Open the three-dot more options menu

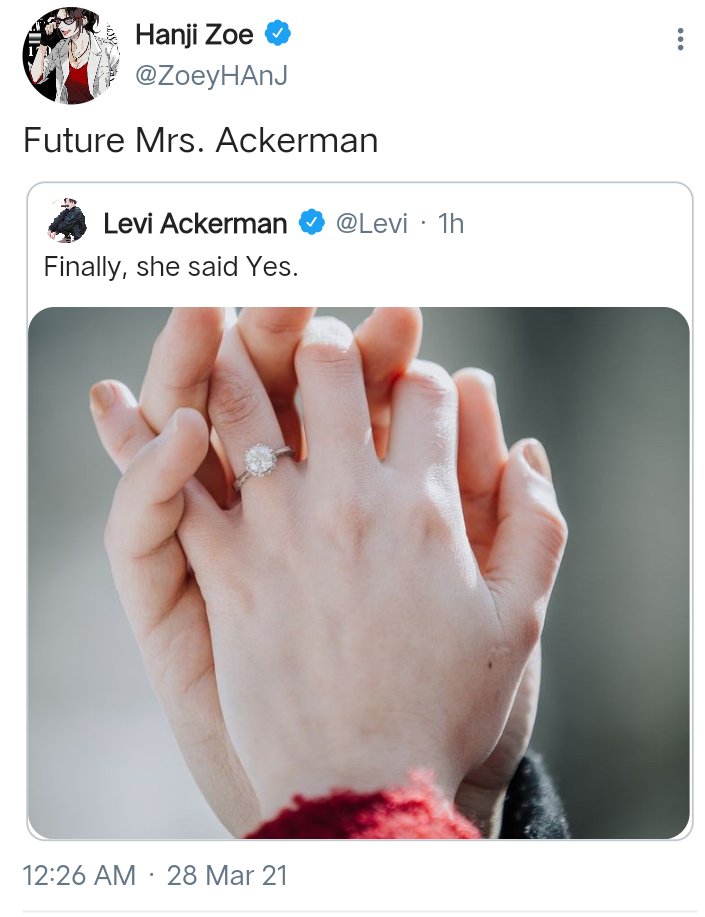point(680,39)
